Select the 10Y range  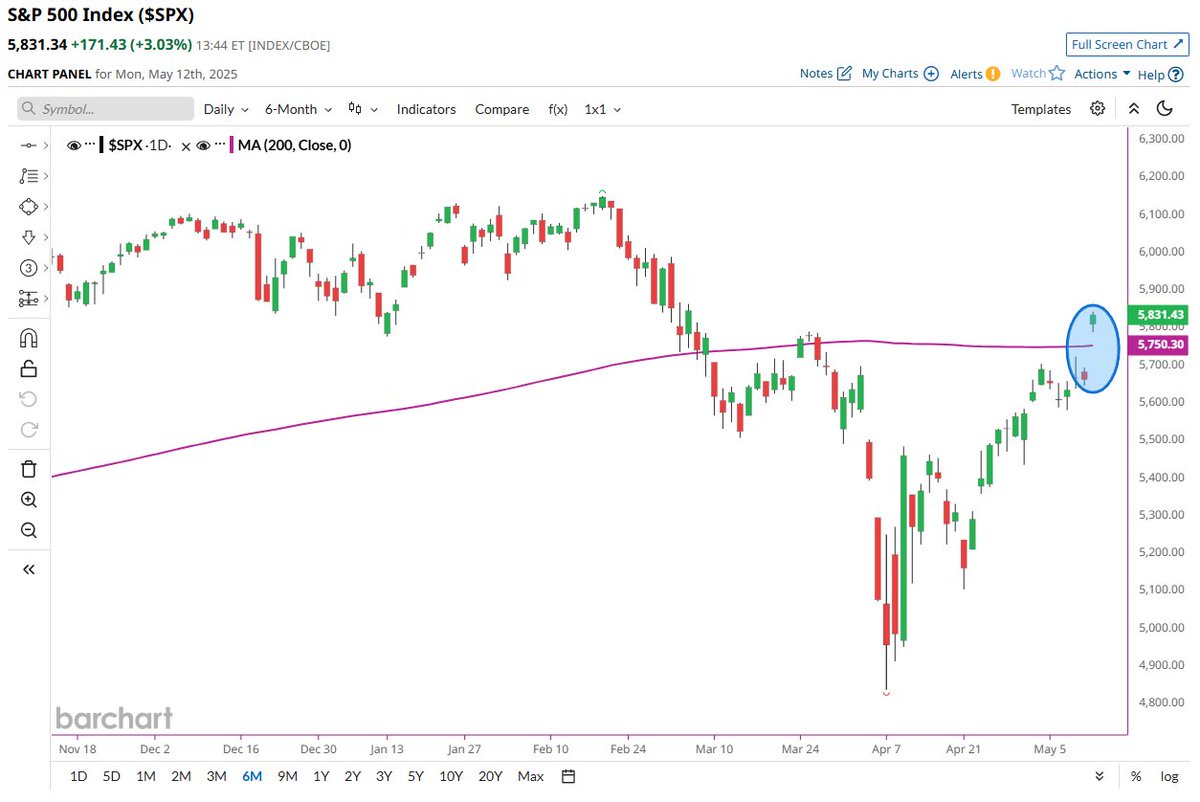451,776
